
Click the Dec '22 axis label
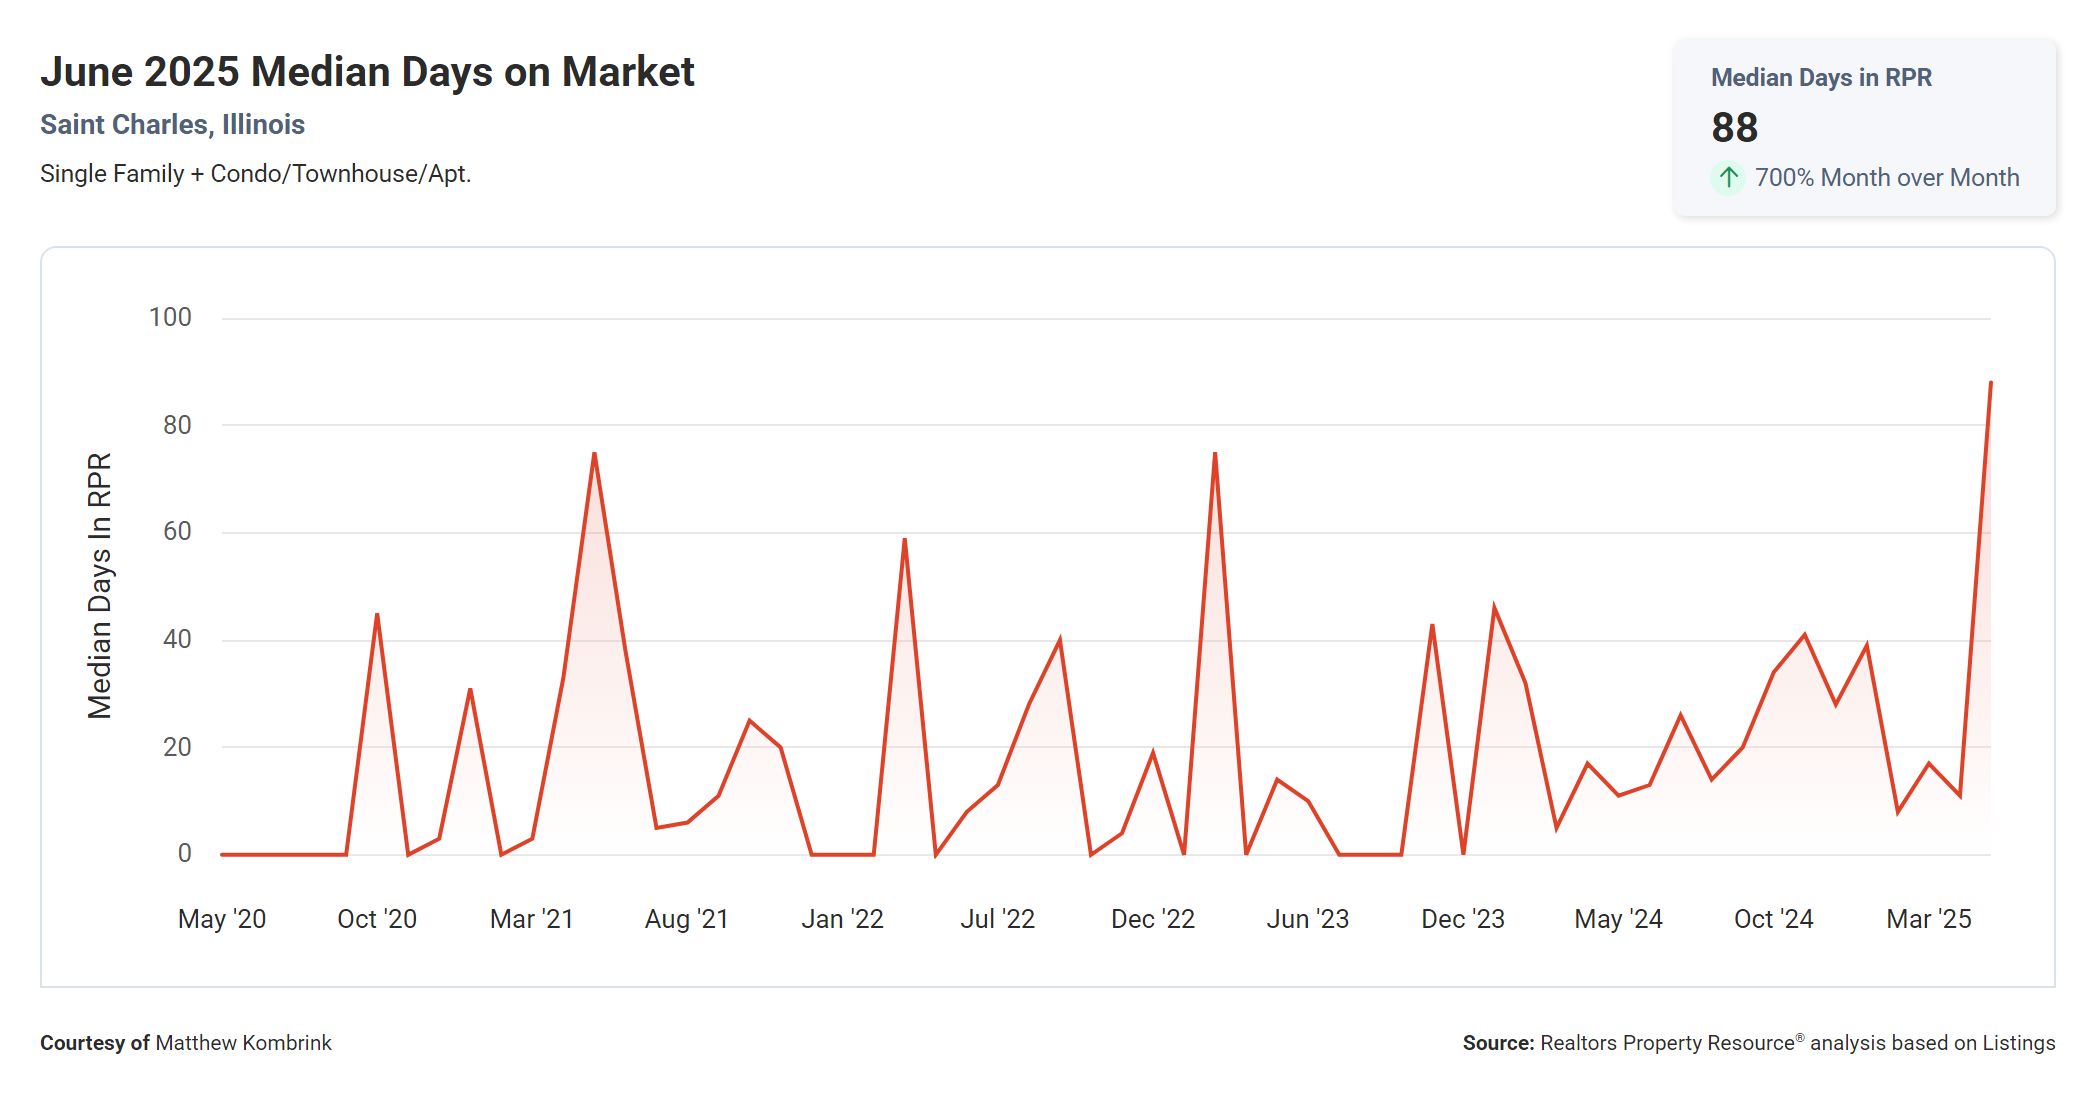[x=1153, y=919]
